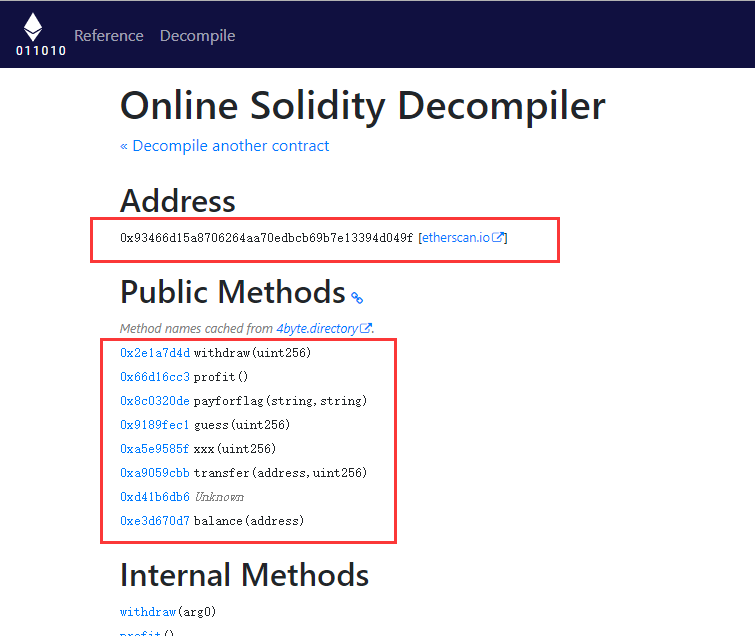Click "Decompile another contract" link
The width and height of the screenshot is (755, 636).
click(224, 146)
